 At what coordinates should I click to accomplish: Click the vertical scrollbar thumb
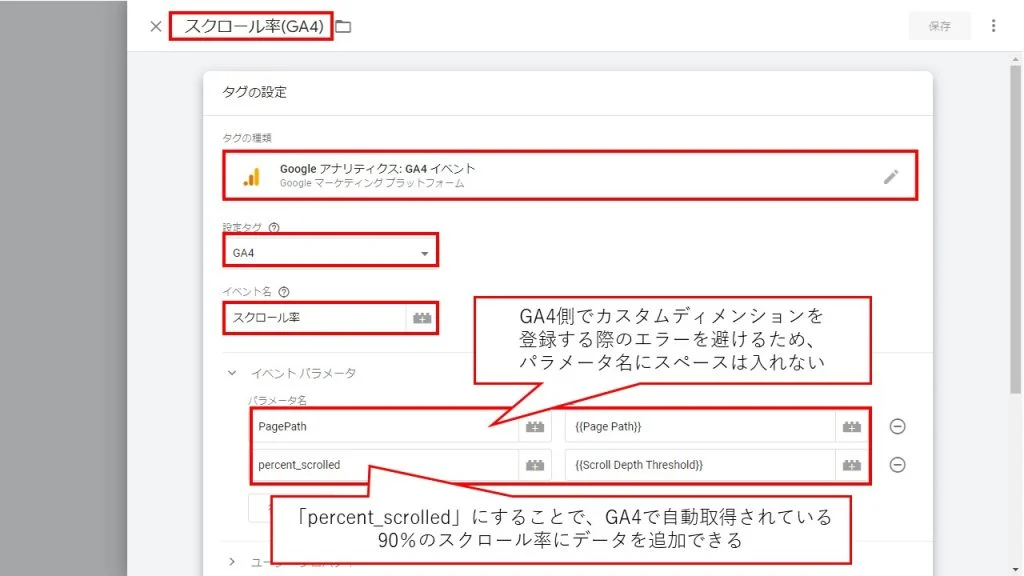(x=1015, y=229)
